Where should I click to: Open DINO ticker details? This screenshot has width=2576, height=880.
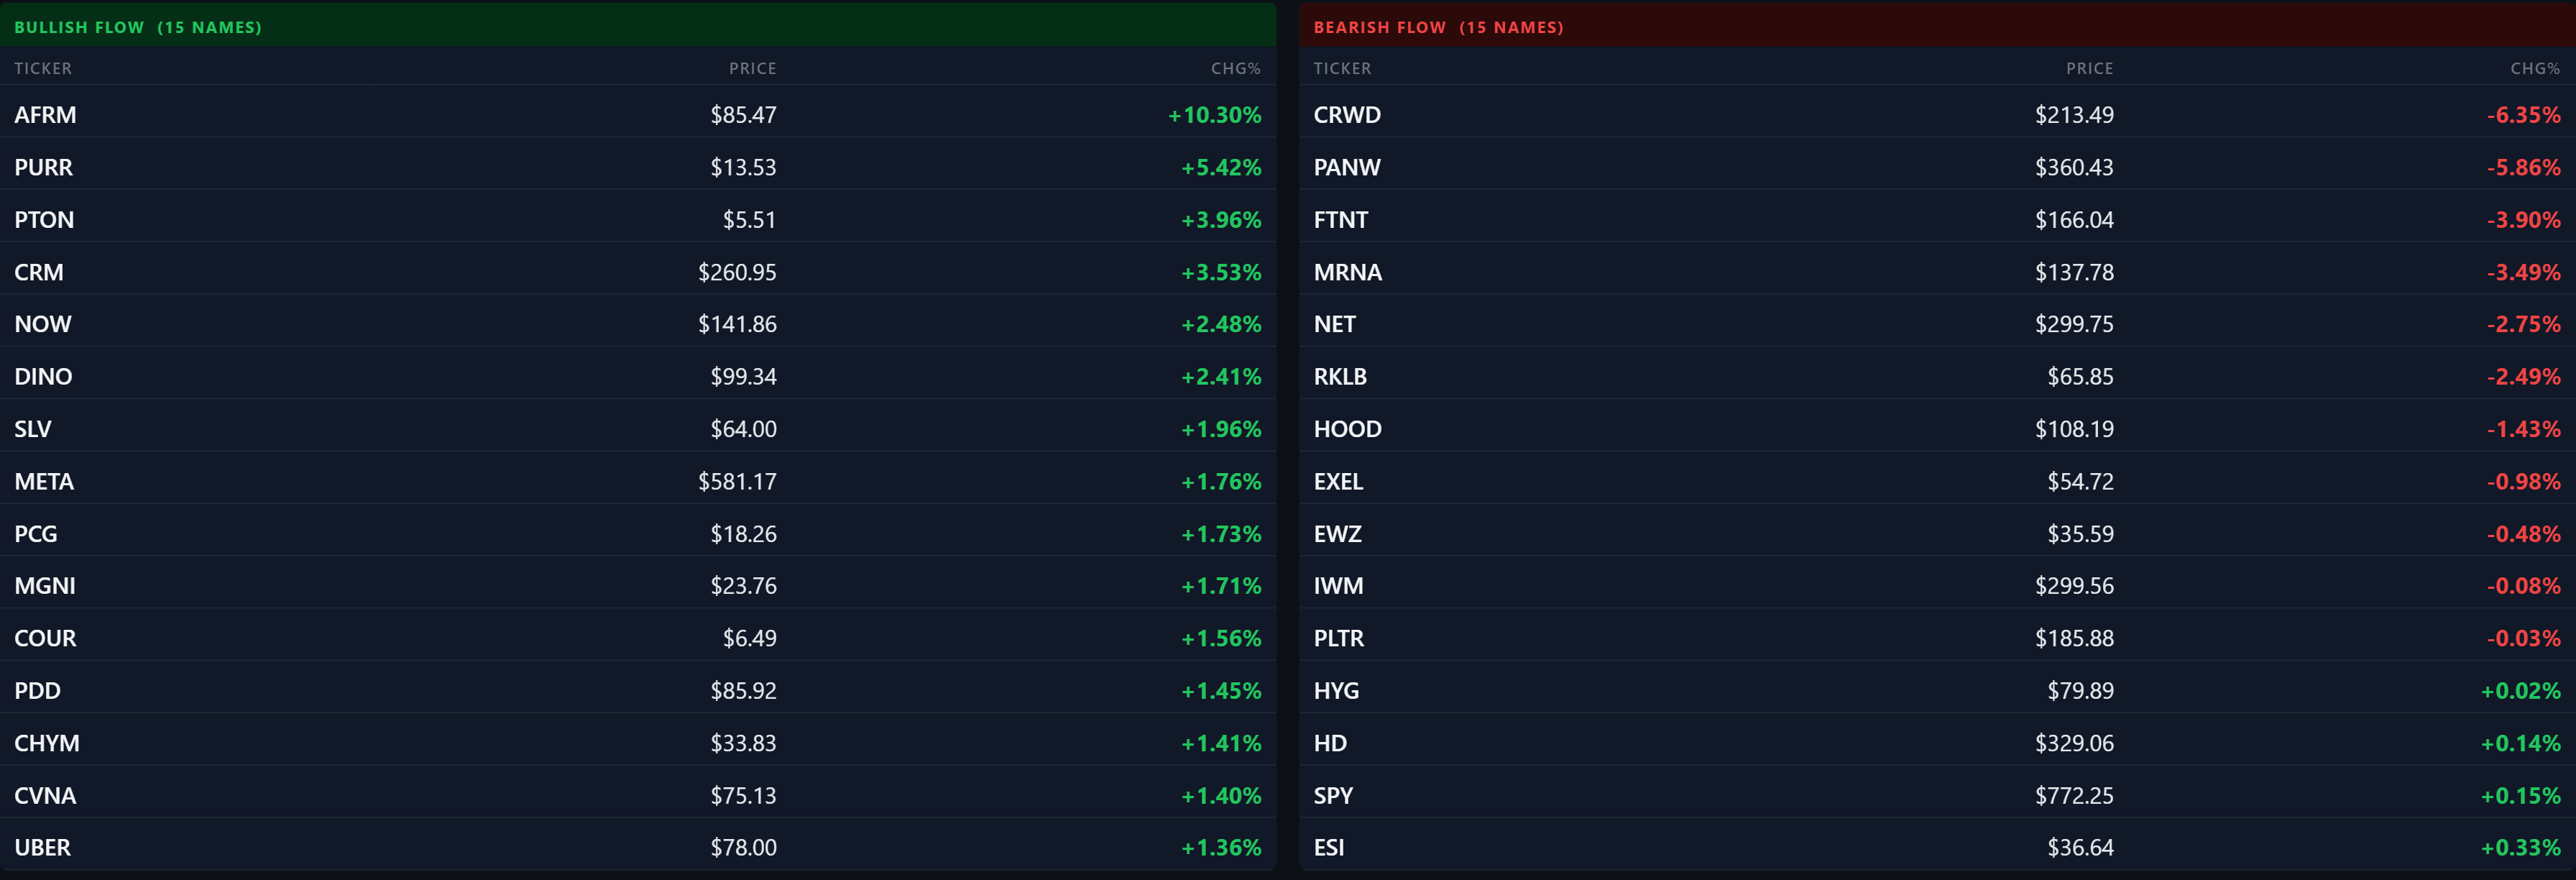coord(43,377)
